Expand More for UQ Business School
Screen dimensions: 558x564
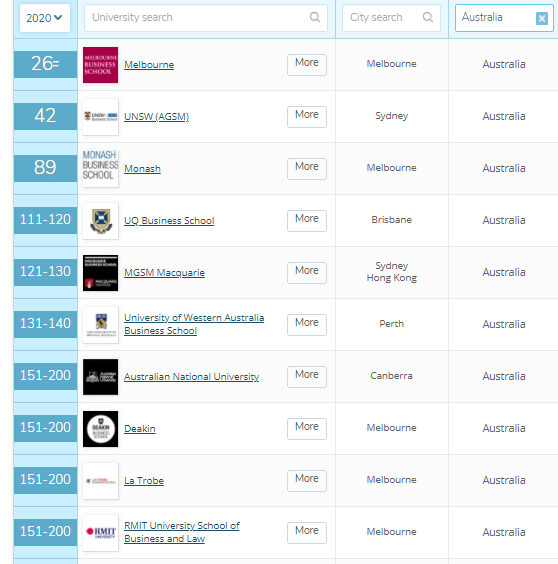click(307, 221)
